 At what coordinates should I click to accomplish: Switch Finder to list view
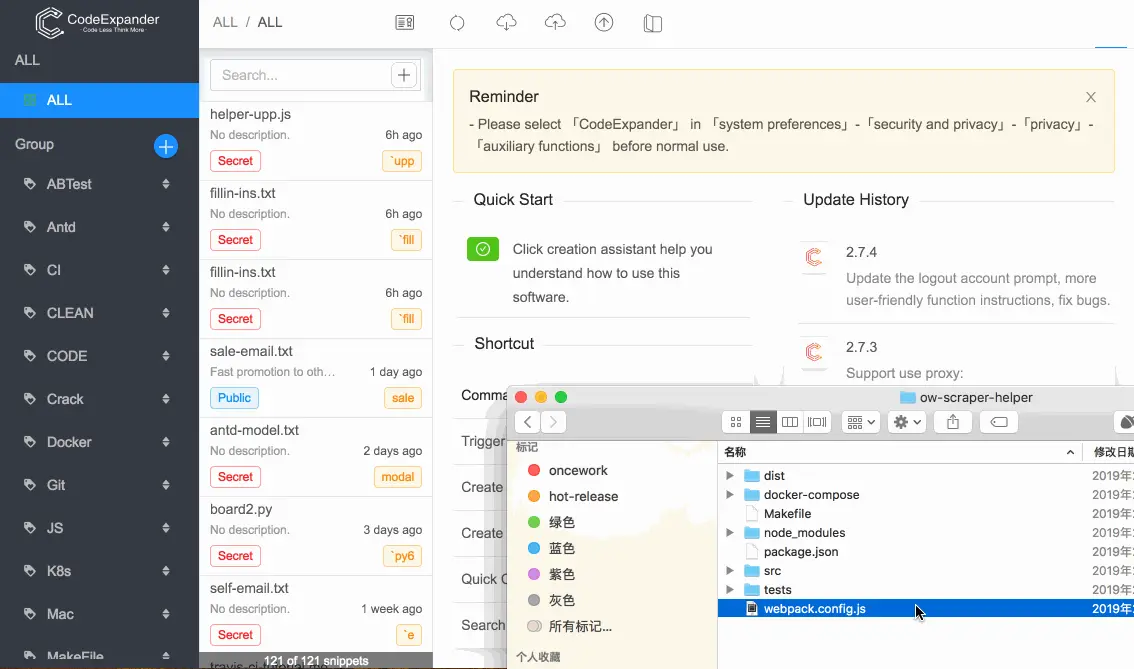762,422
